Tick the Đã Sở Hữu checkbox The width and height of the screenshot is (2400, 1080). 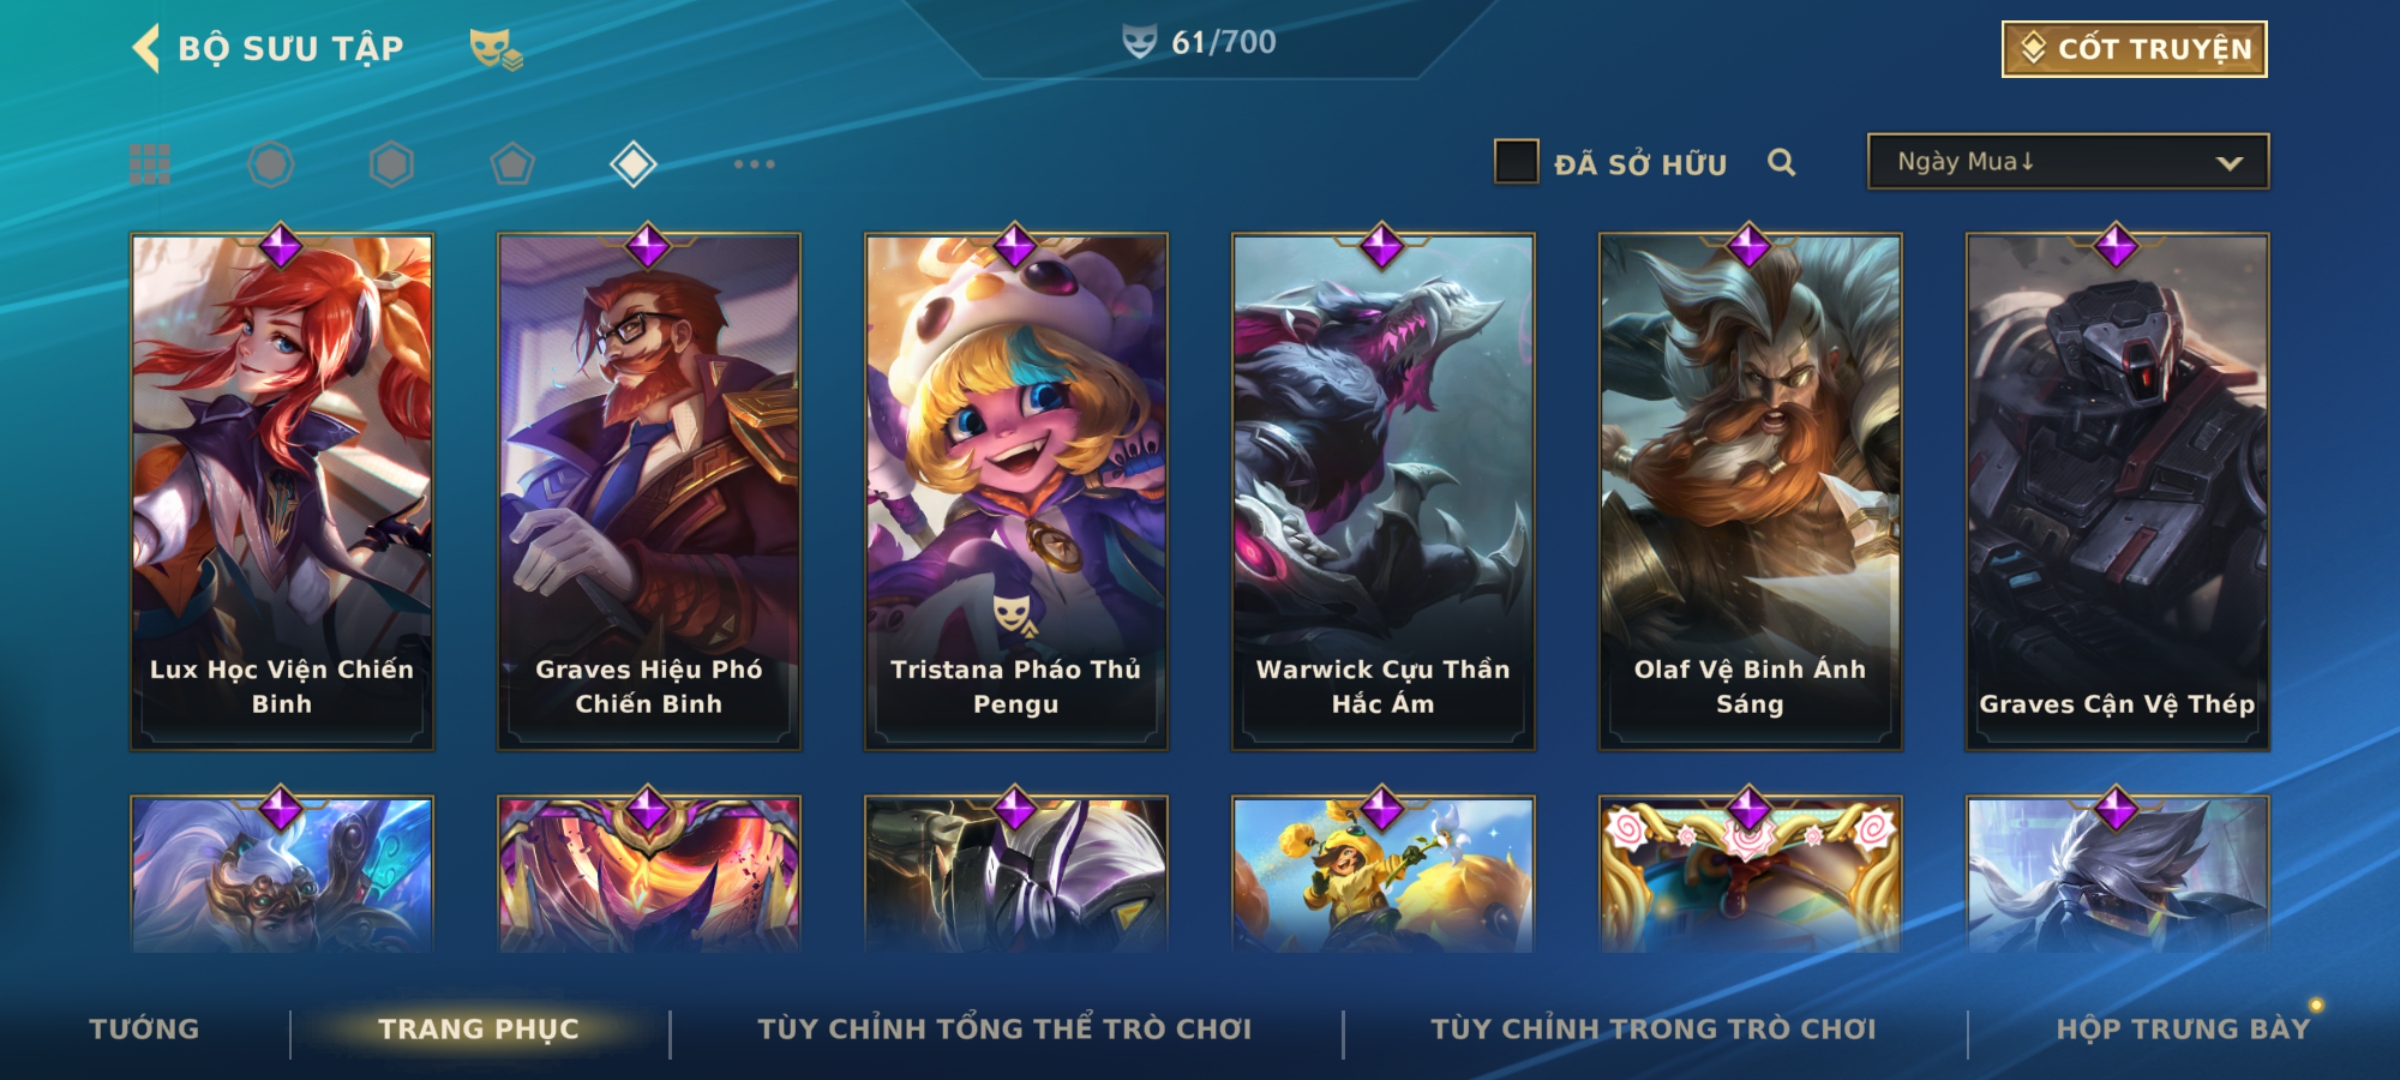pos(1516,162)
